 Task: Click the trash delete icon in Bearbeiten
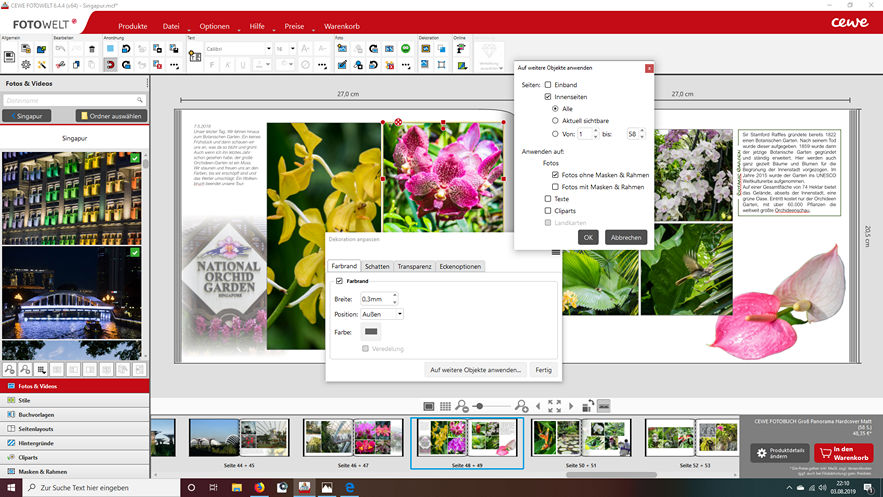(92, 48)
